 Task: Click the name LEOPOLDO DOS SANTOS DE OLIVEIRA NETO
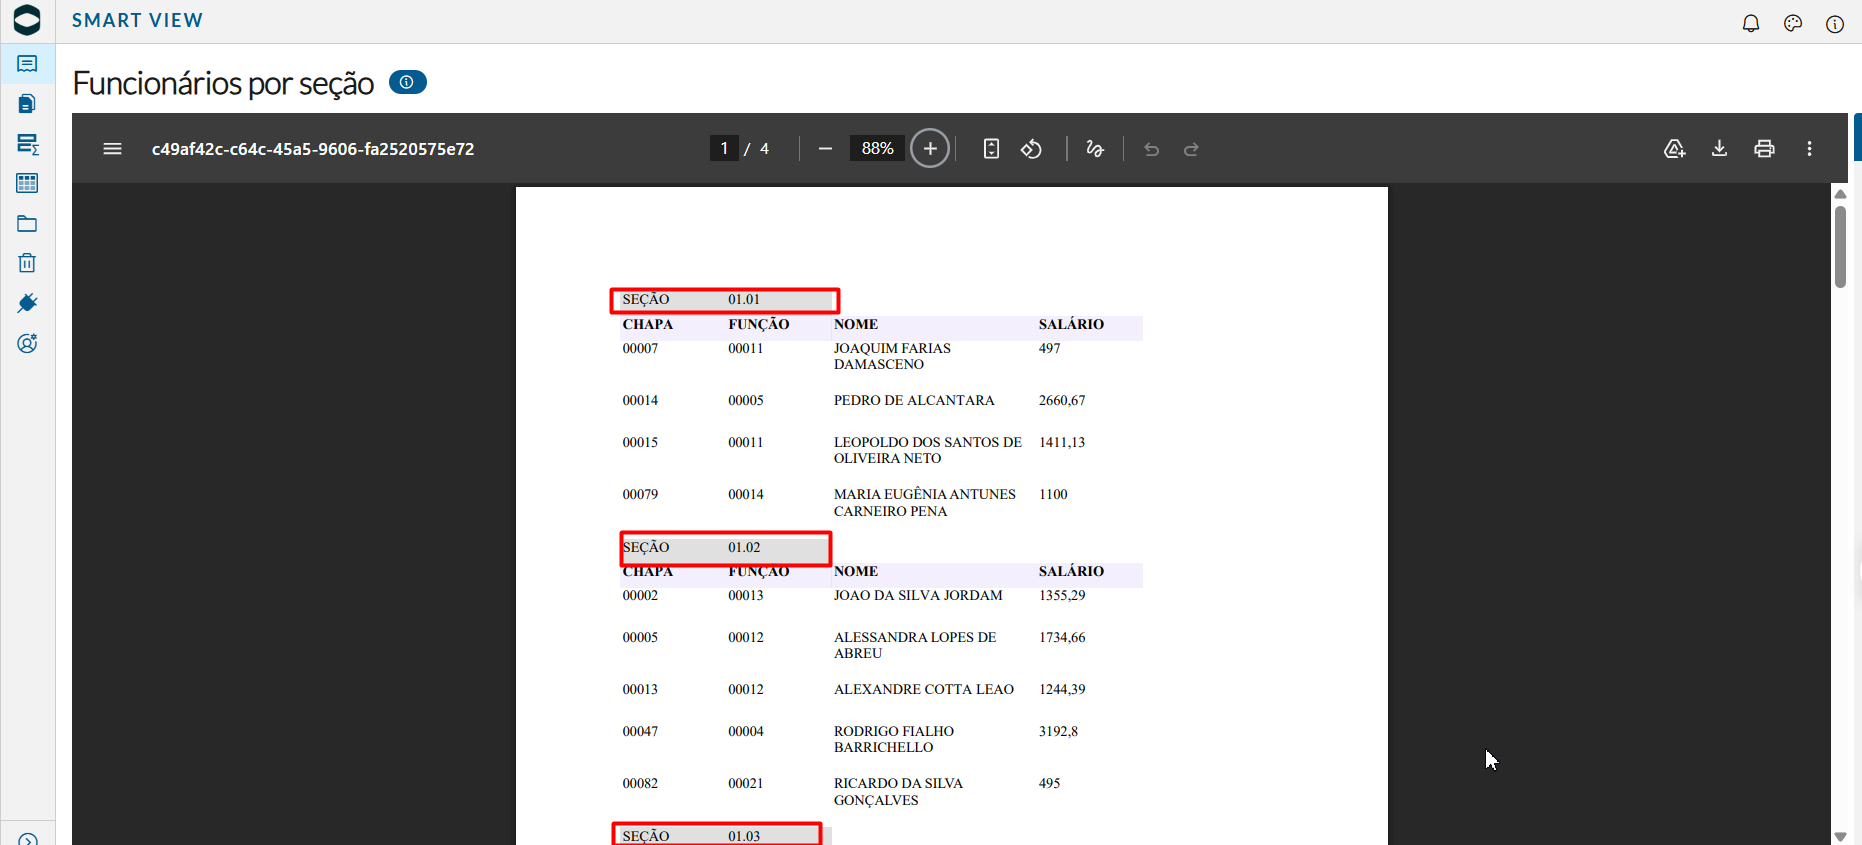tap(928, 450)
